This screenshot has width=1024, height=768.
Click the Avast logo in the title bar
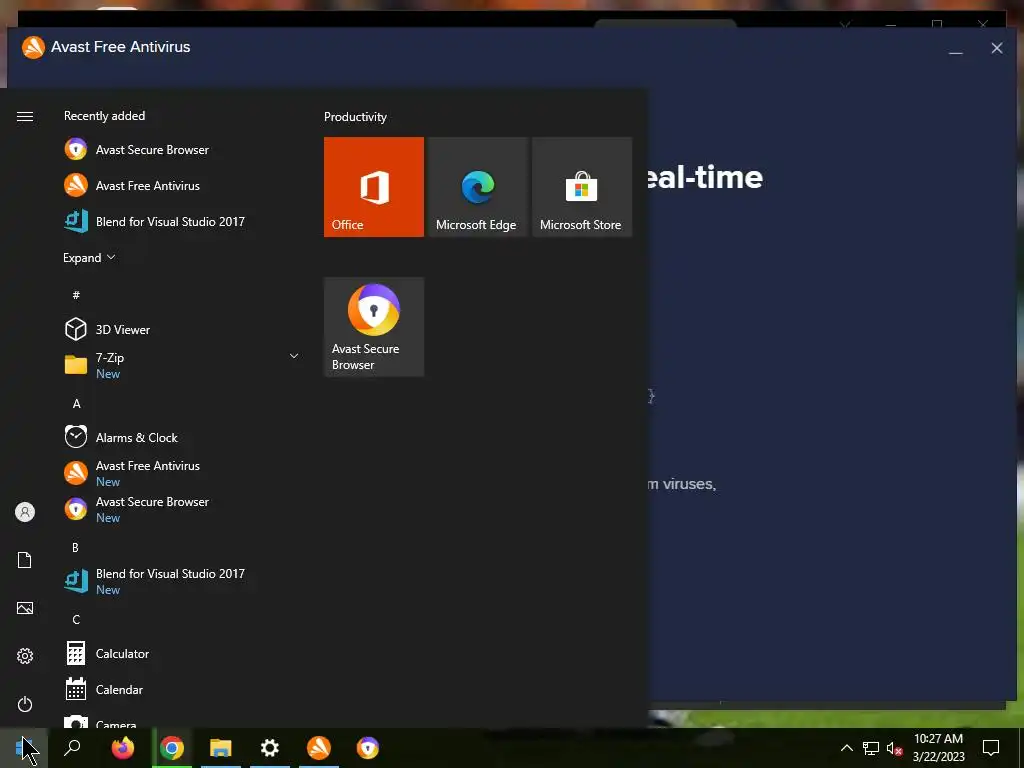point(33,47)
